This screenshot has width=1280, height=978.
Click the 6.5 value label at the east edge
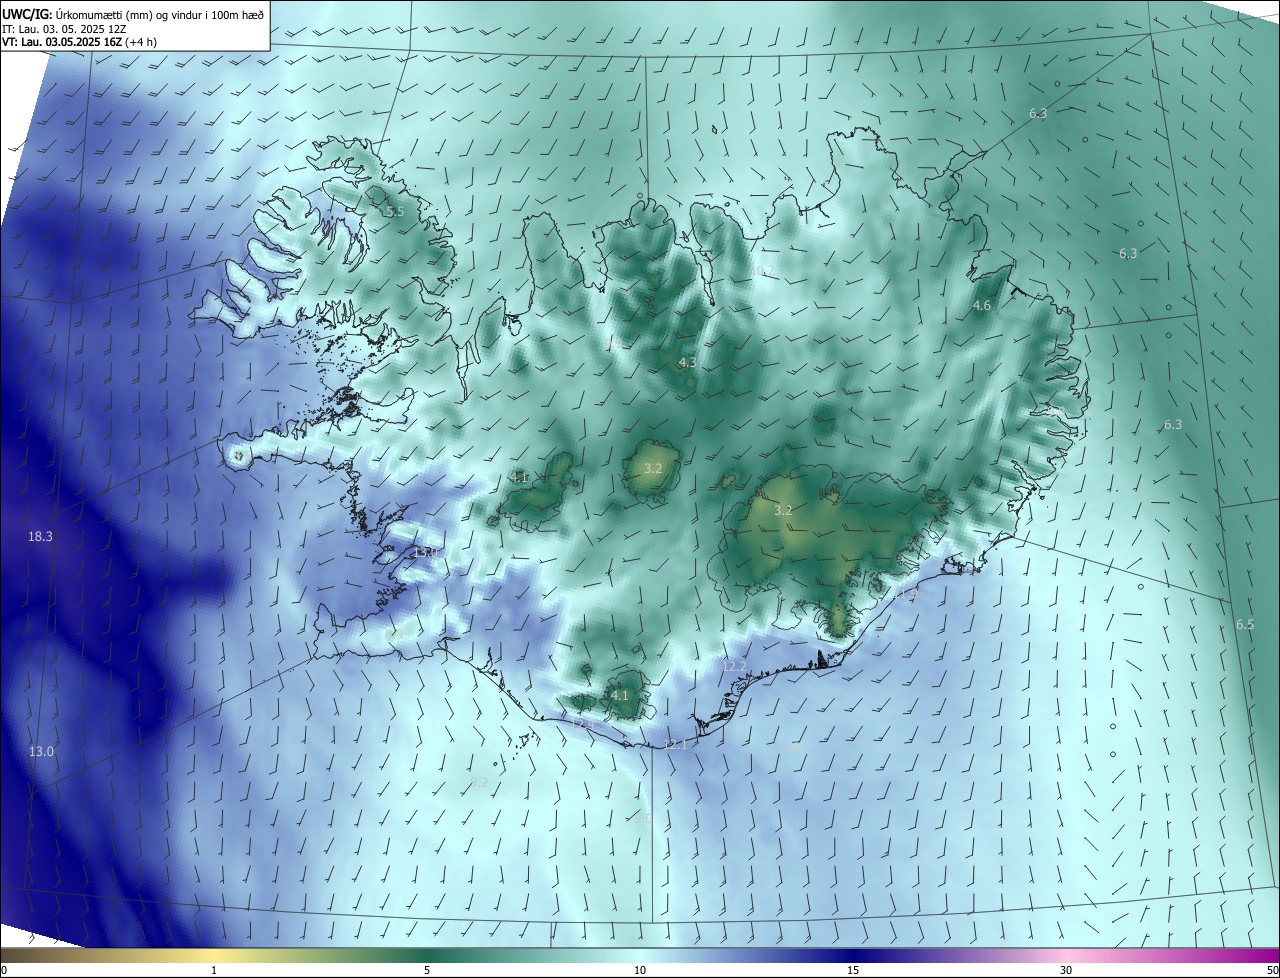[x=1245, y=625]
